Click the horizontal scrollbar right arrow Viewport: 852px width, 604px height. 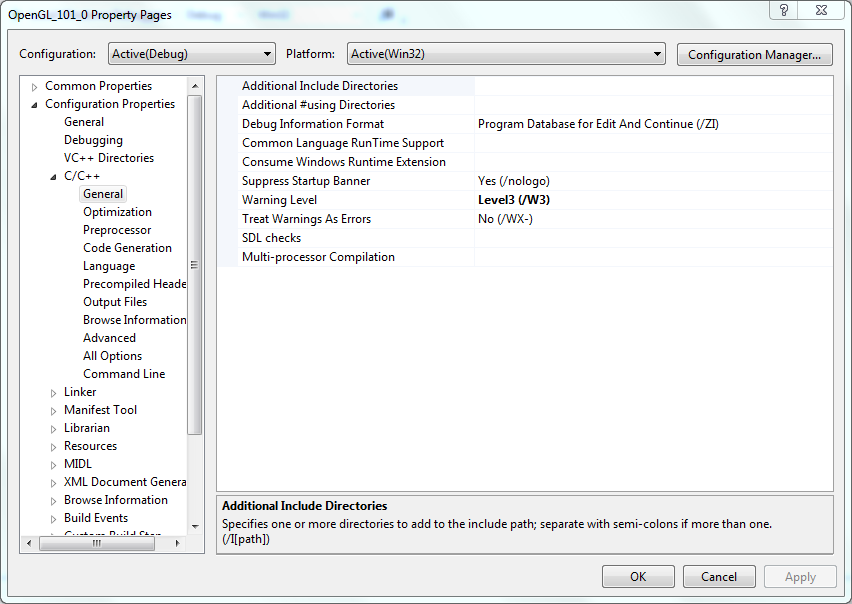tap(177, 543)
